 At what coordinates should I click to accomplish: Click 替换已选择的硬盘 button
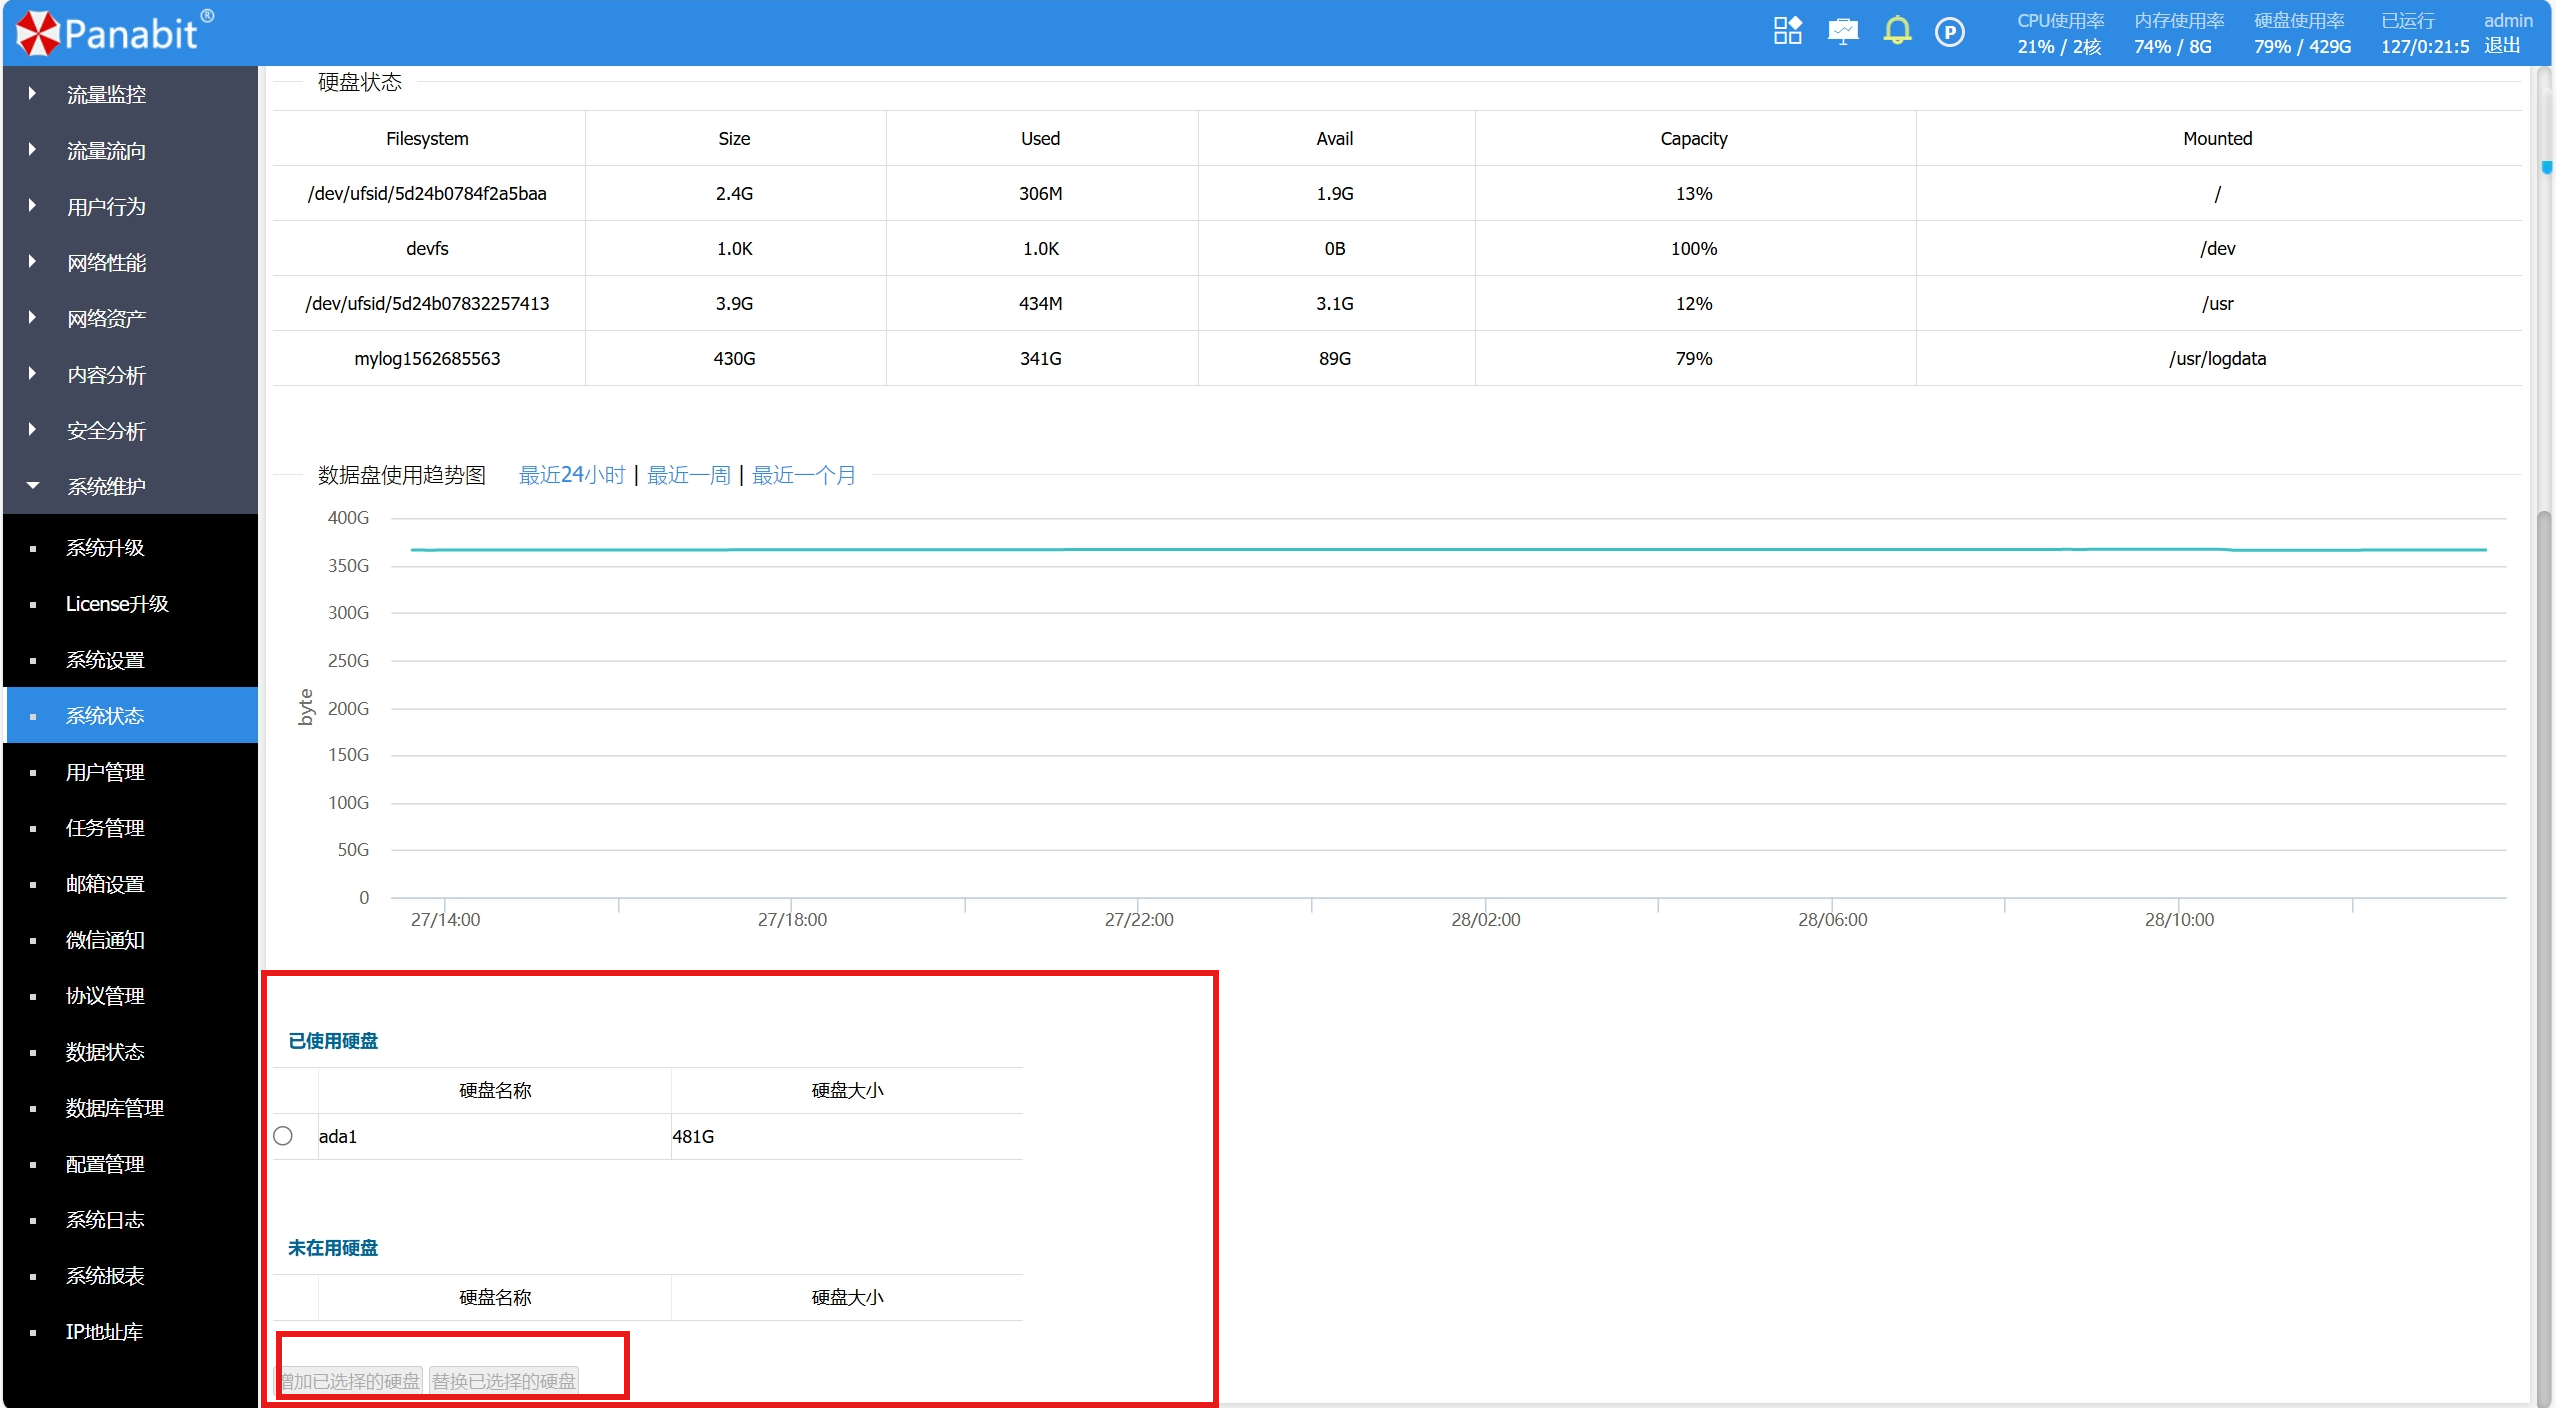coord(504,1381)
